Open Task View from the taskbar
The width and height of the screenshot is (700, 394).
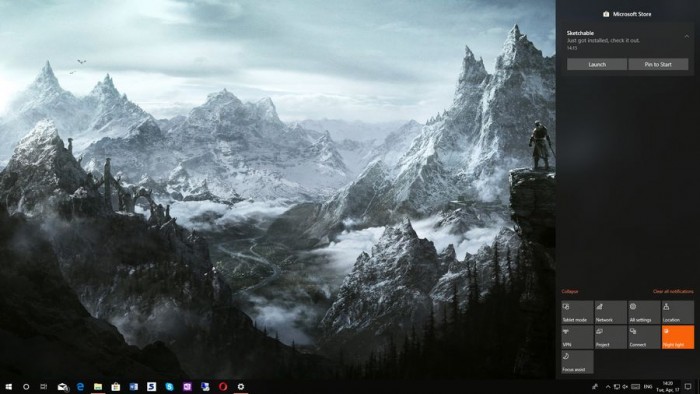click(44, 387)
